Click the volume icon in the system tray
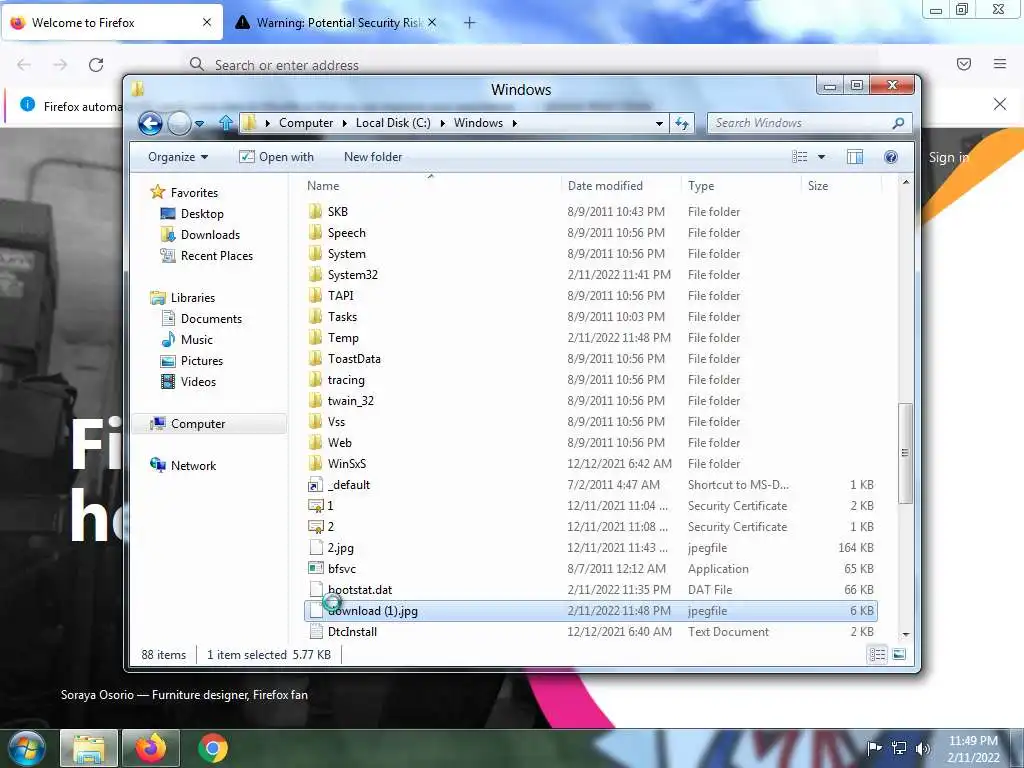The image size is (1024, 768). point(923,749)
